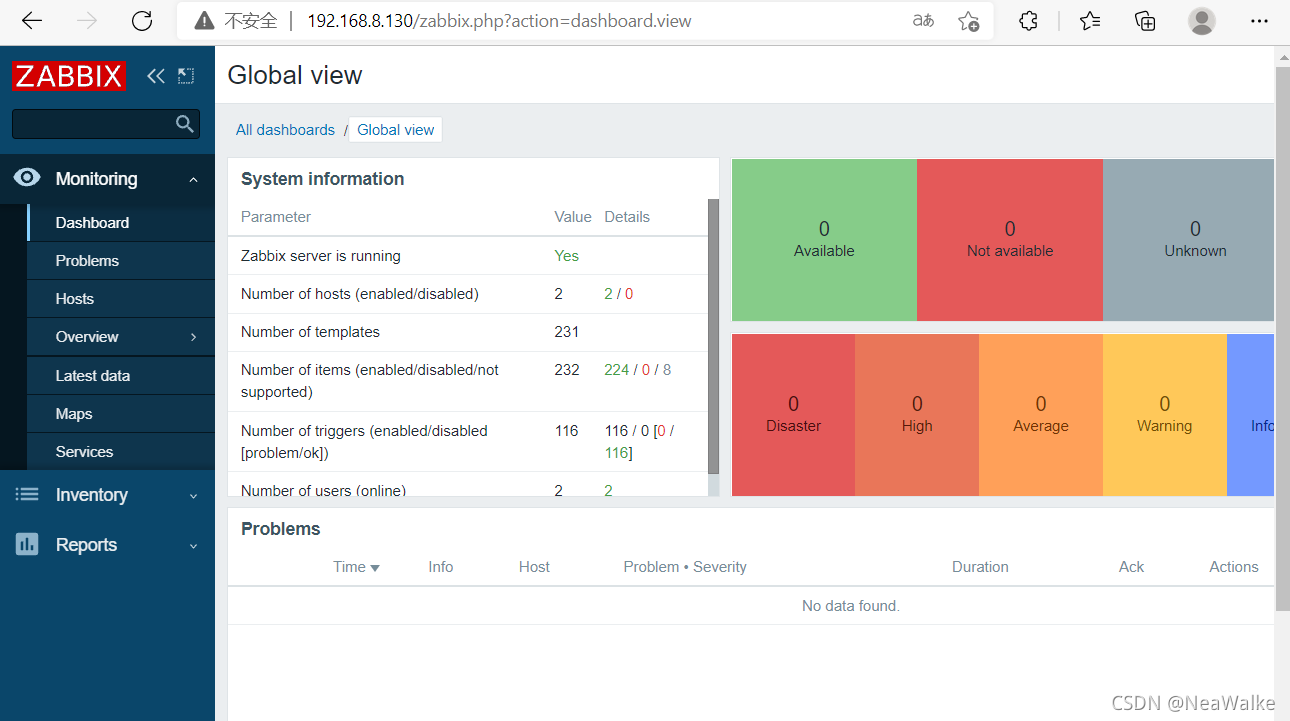Click the templates value '231'
This screenshot has width=1290, height=721.
click(x=567, y=332)
